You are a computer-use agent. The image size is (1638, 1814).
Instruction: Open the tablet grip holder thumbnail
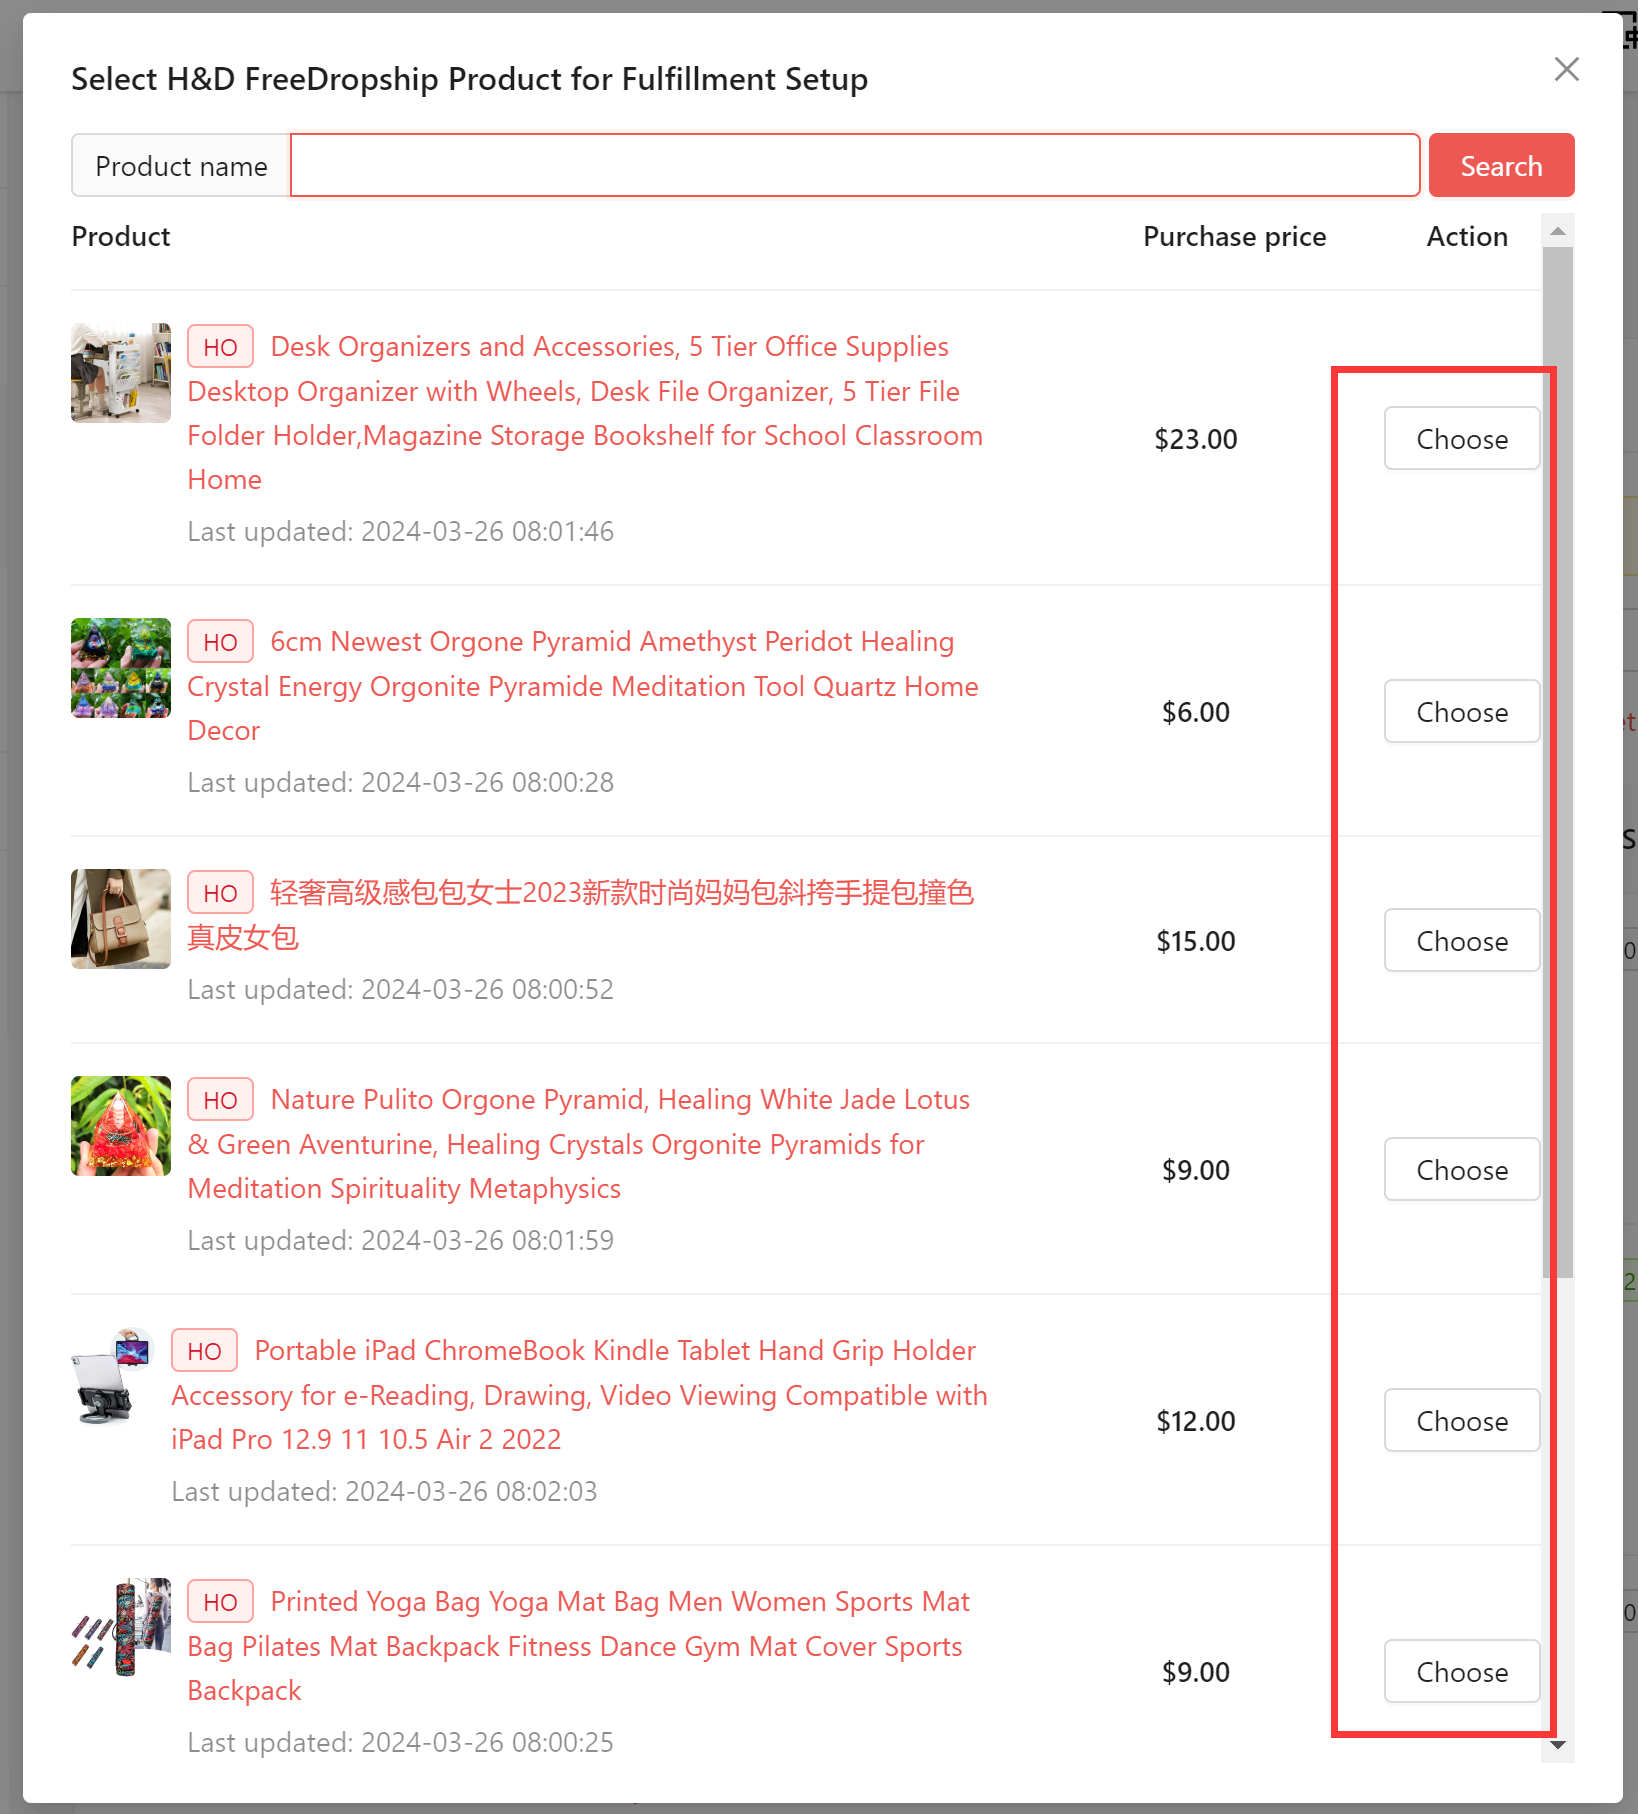tap(113, 1377)
